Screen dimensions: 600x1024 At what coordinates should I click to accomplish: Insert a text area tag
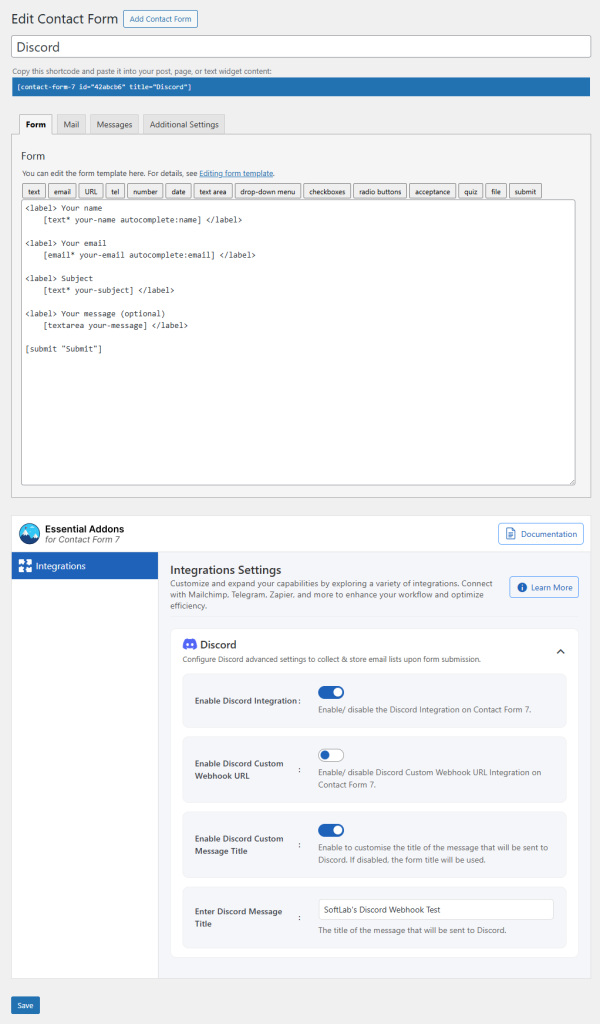point(213,191)
